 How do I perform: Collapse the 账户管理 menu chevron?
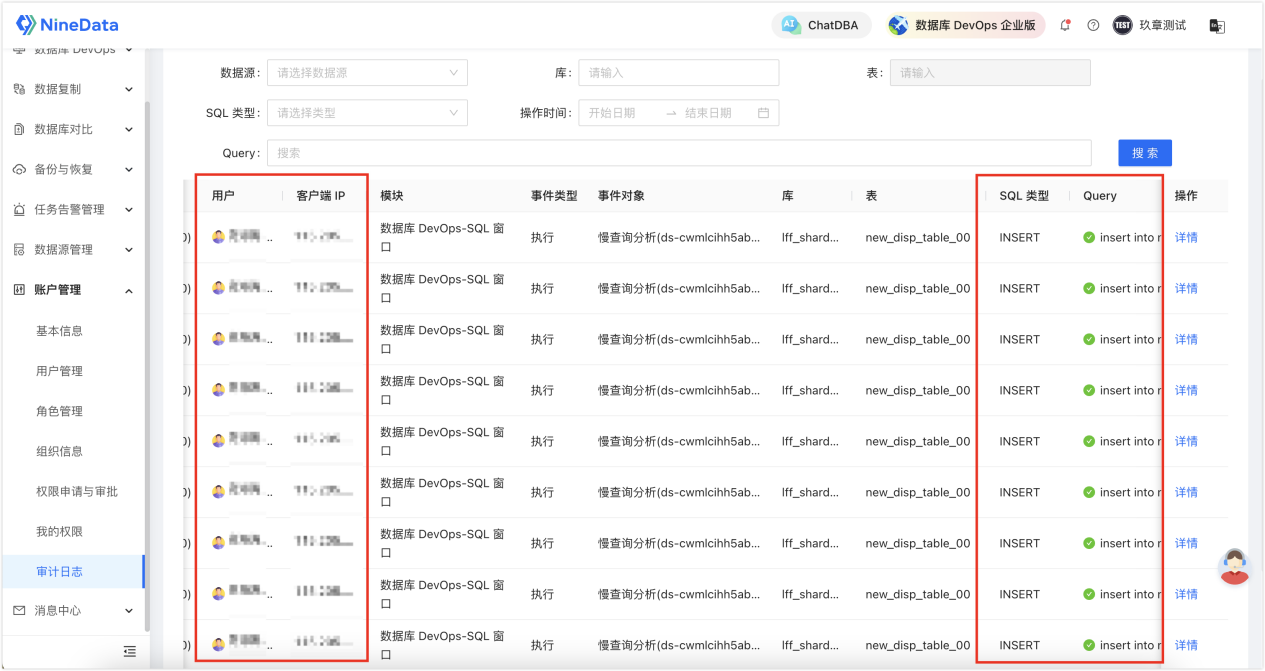click(128, 290)
